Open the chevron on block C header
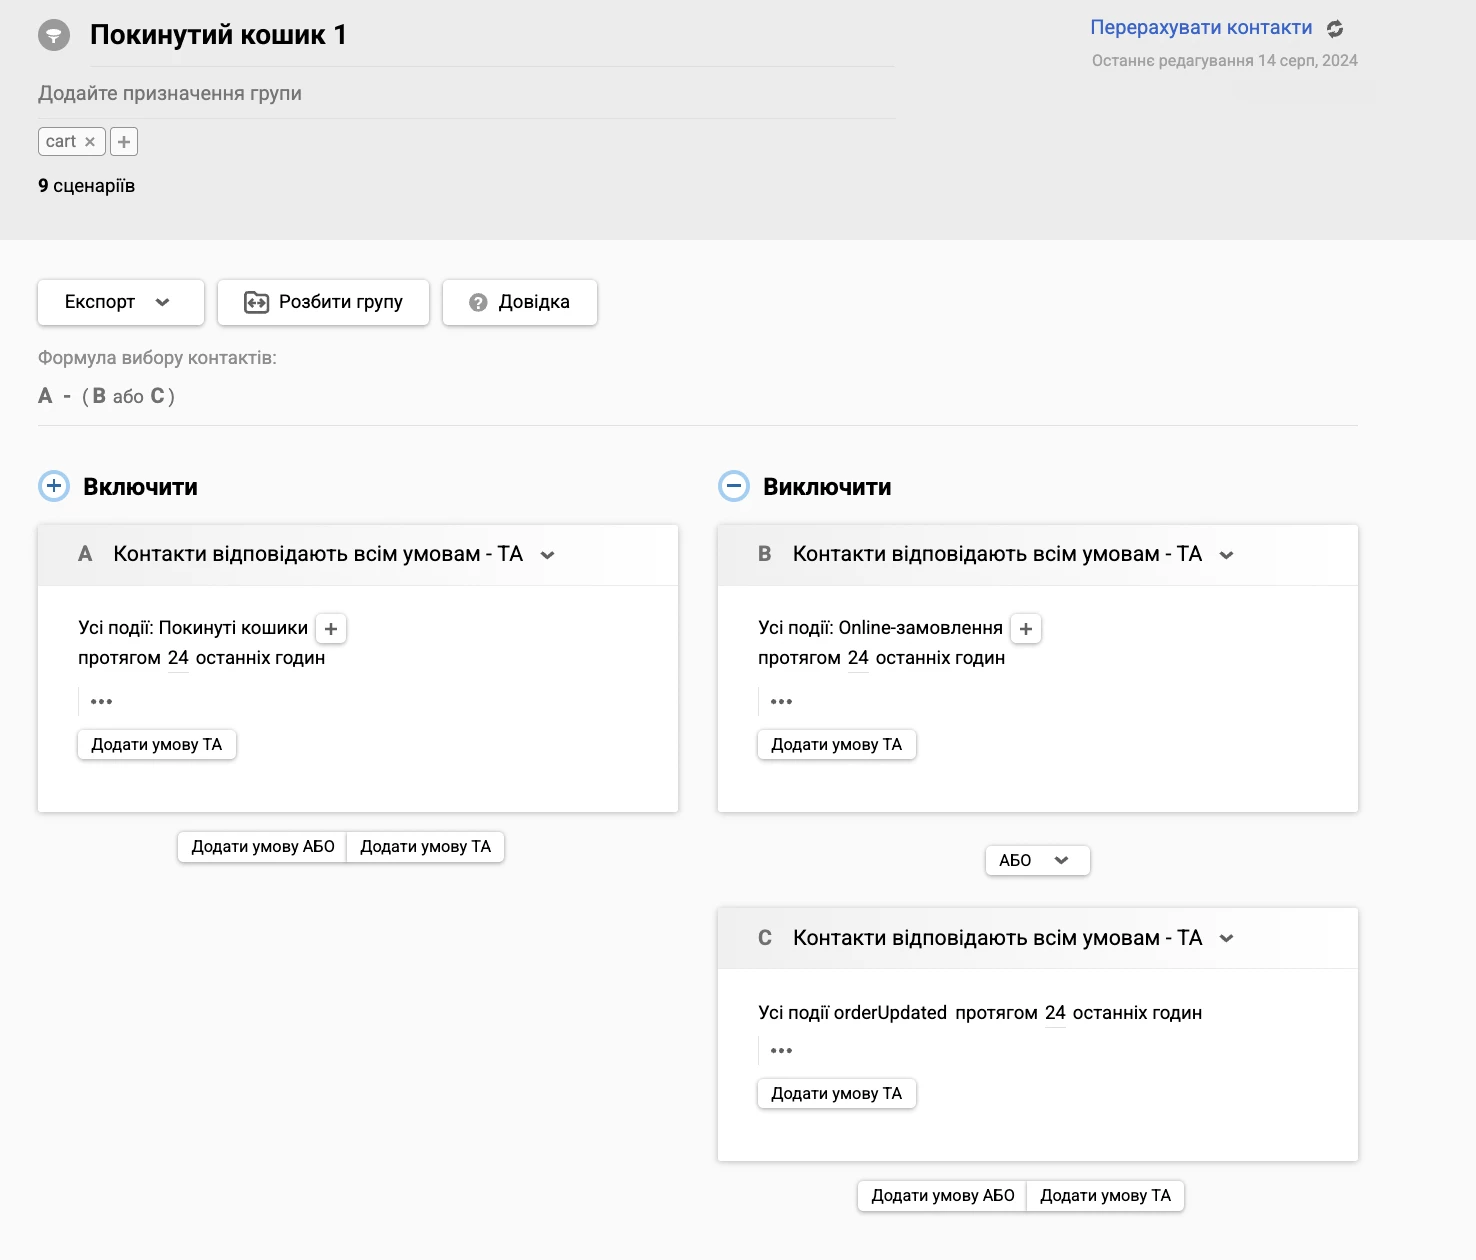Image resolution: width=1476 pixels, height=1260 pixels. pyautogui.click(x=1227, y=938)
